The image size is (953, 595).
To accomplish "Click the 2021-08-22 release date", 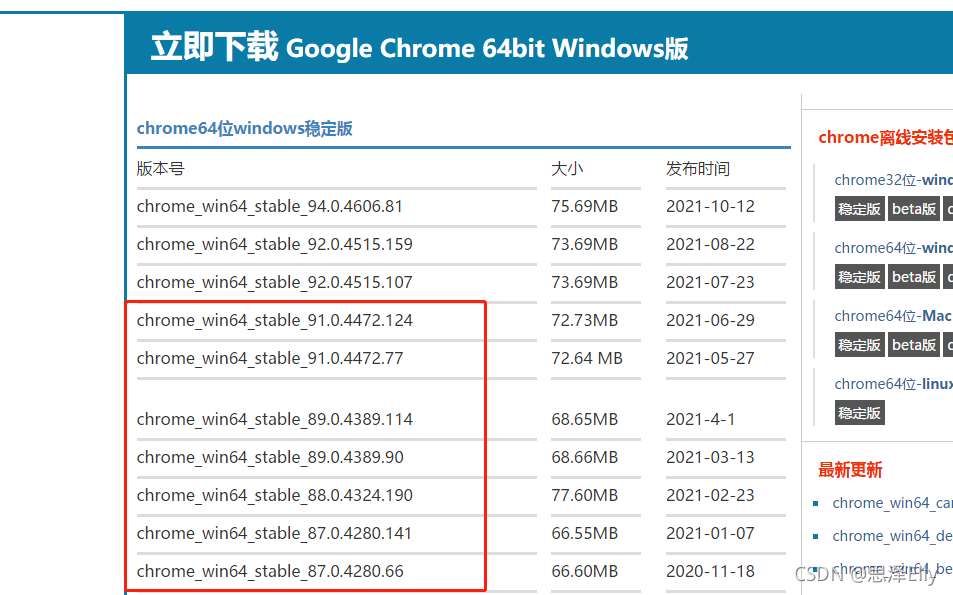I will [x=710, y=244].
